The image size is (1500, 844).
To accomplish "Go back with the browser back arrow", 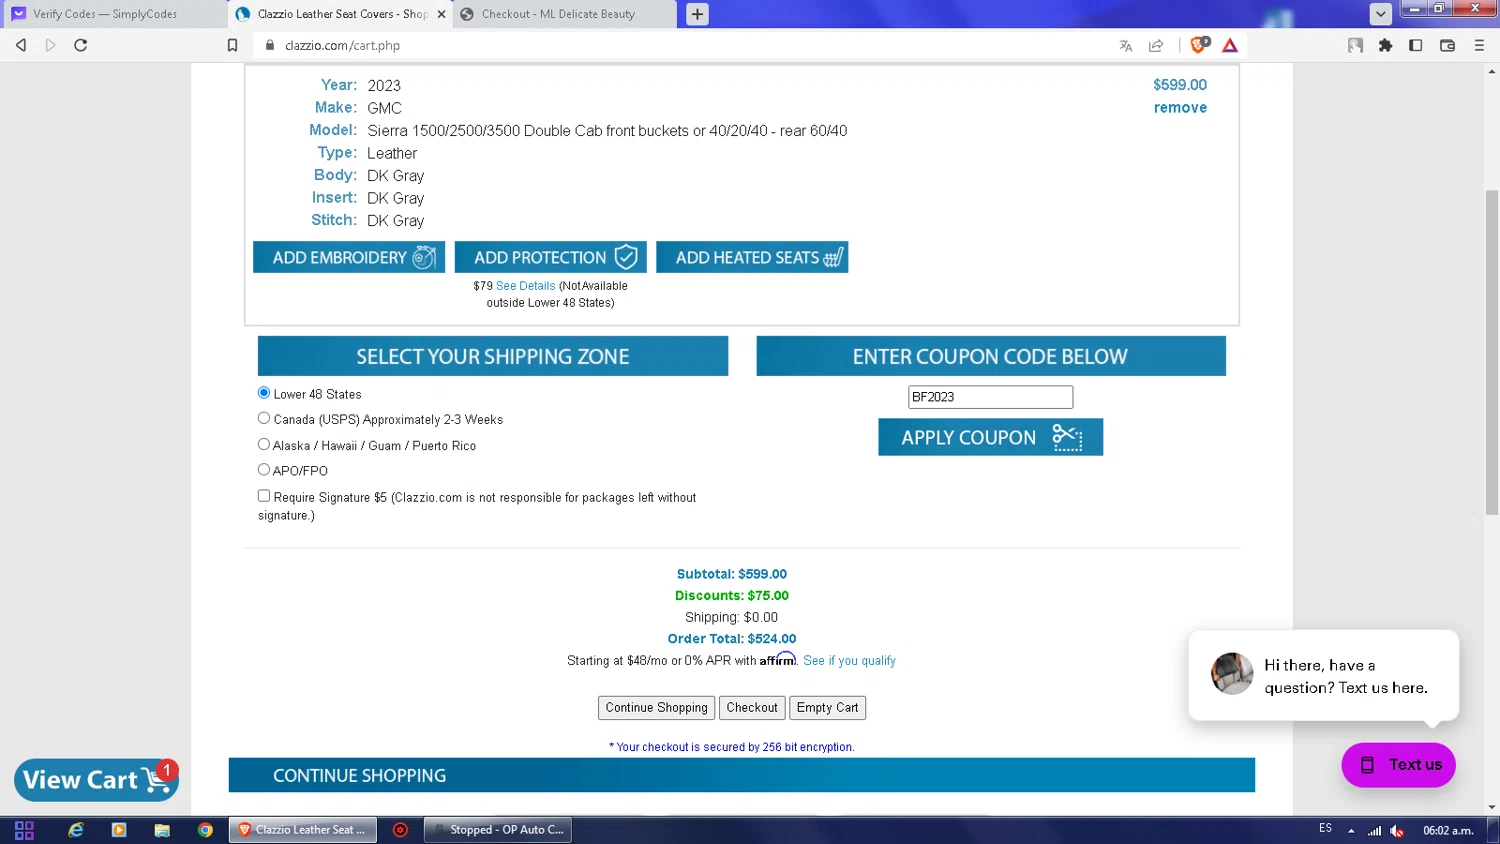I will pyautogui.click(x=21, y=45).
